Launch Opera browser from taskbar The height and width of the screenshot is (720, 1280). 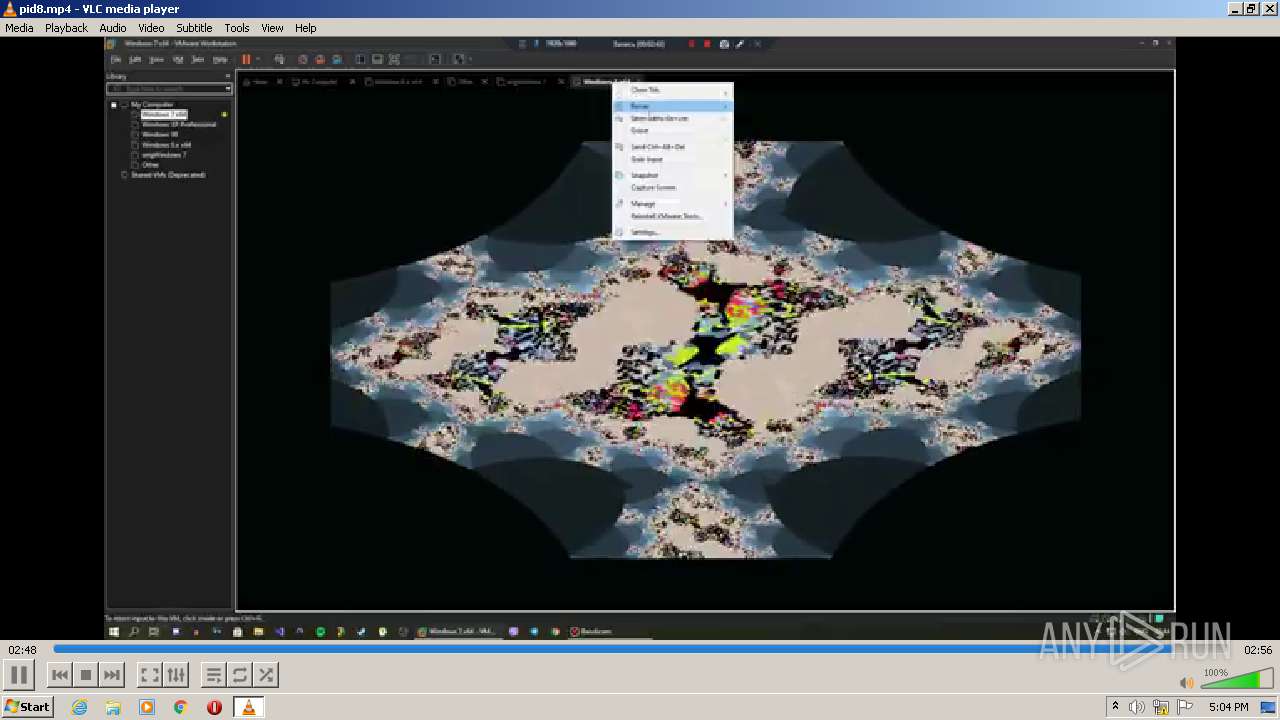point(214,707)
